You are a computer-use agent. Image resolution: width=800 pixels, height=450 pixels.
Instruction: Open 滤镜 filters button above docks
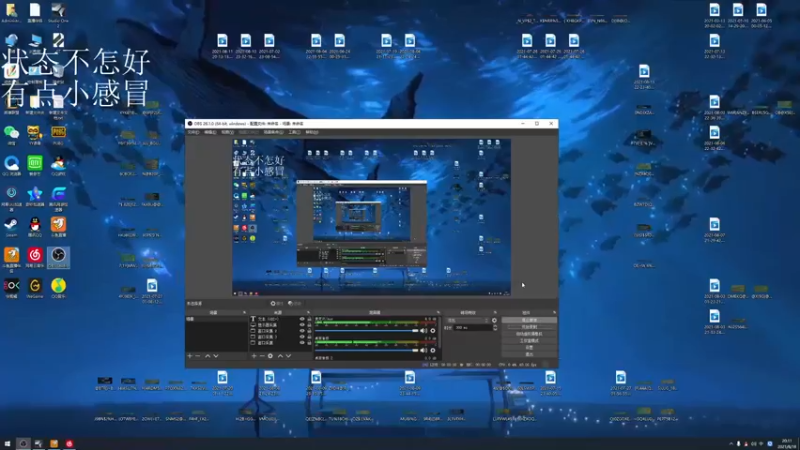pos(295,303)
